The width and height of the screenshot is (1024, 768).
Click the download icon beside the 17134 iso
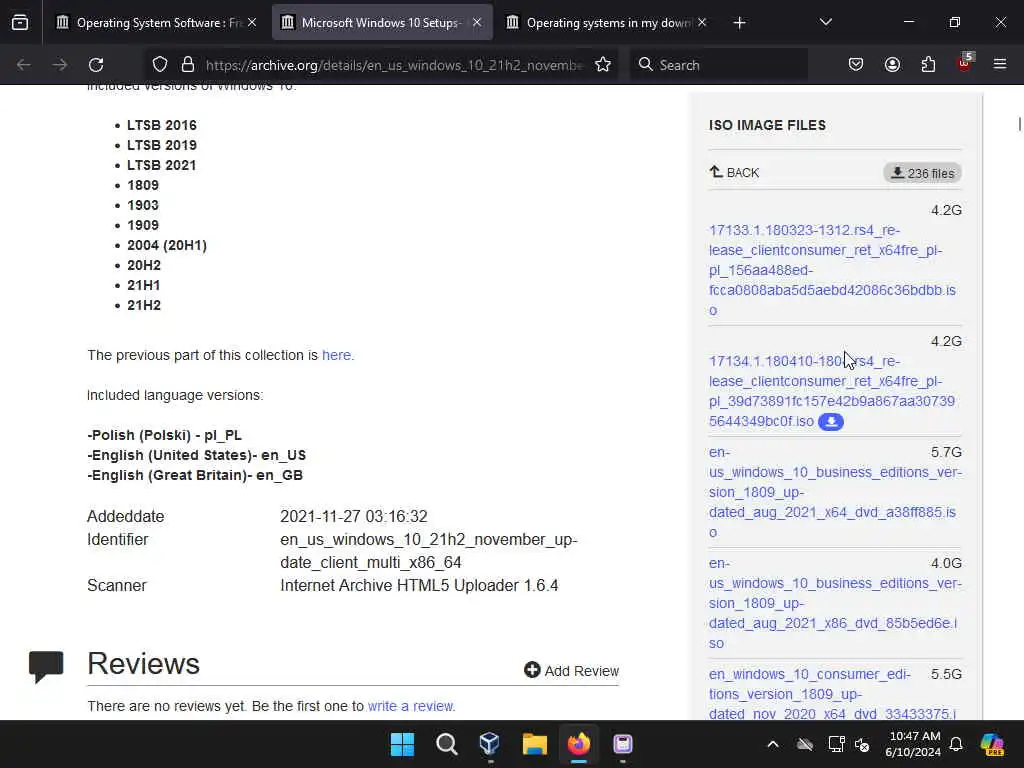pos(831,422)
